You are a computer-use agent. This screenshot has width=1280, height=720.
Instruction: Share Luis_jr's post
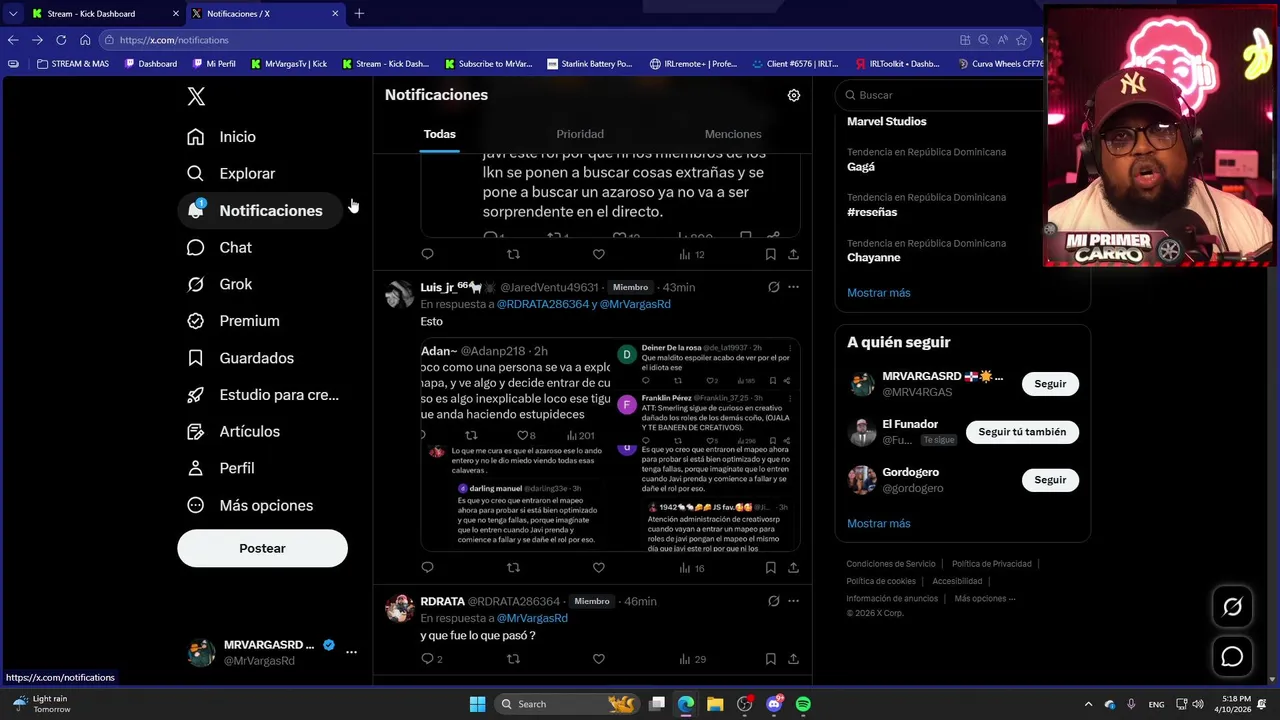(x=793, y=568)
